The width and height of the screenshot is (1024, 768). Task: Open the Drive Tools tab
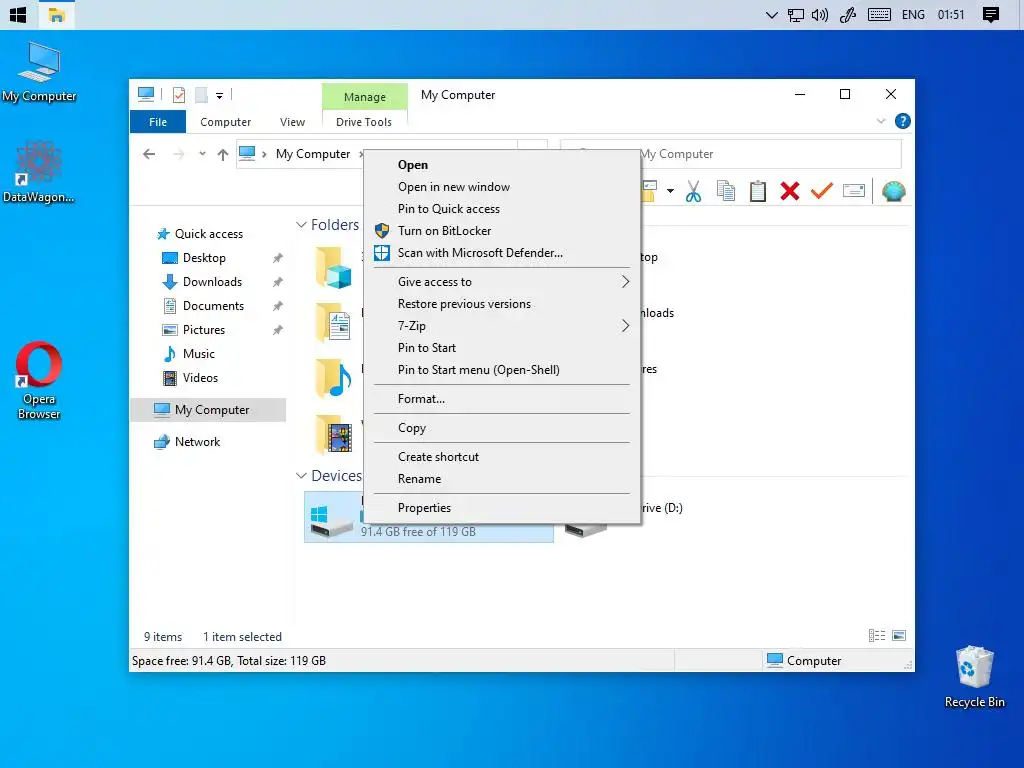(x=364, y=122)
